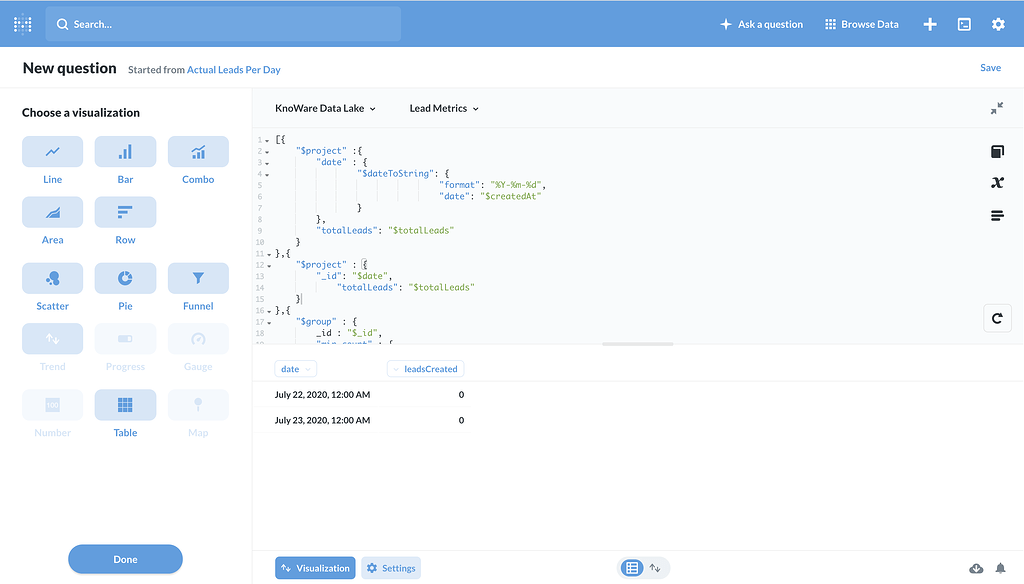Click July 23, 2020 date cell
Viewport: 1024px width, 584px height.
click(x=323, y=420)
